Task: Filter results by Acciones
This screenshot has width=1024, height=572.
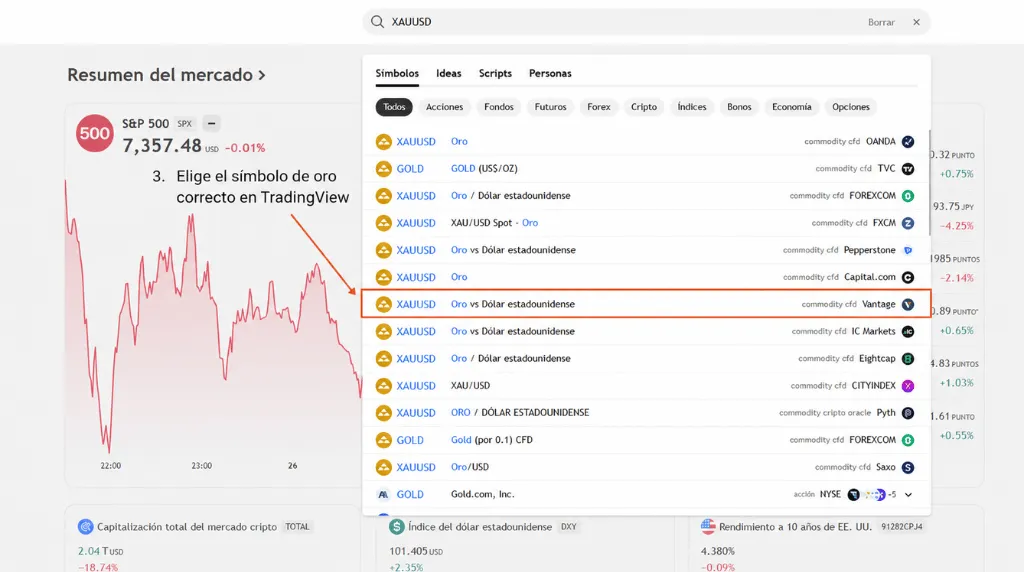Action: (444, 106)
